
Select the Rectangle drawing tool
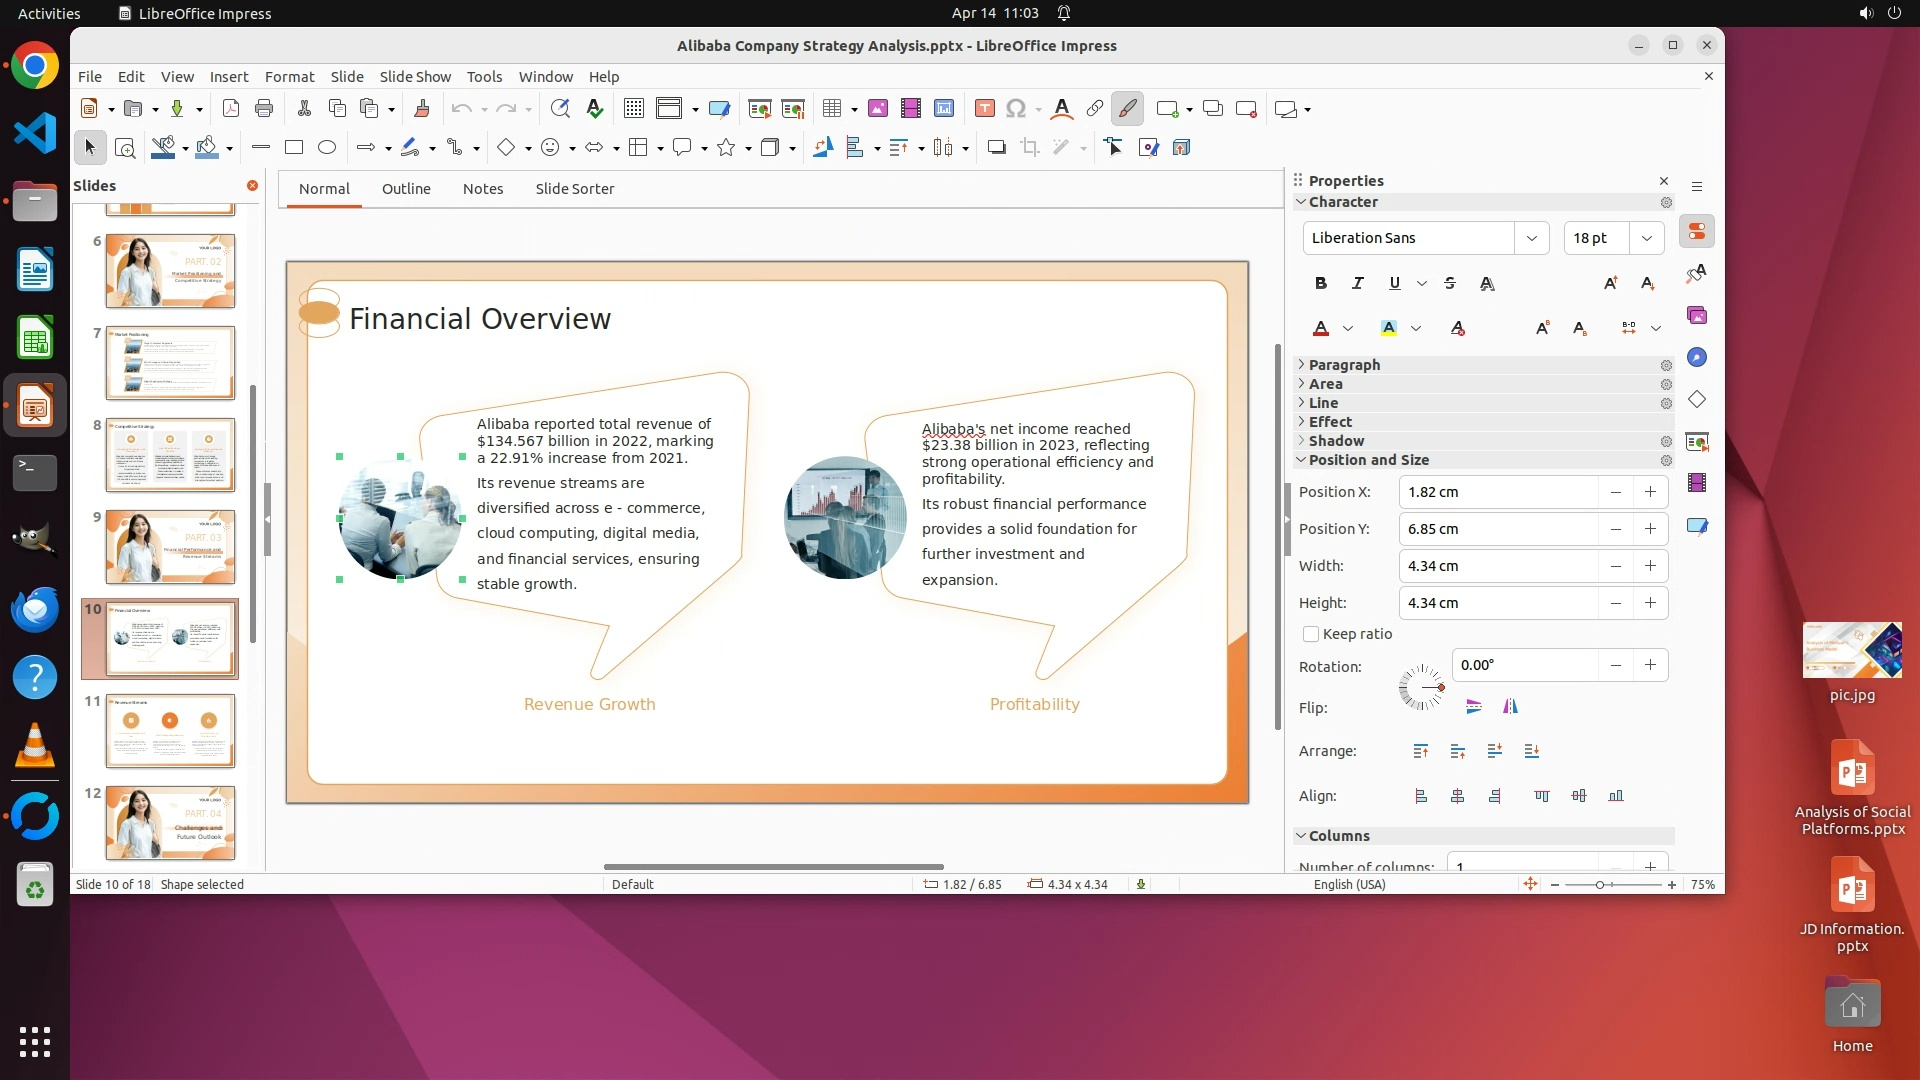coord(294,148)
